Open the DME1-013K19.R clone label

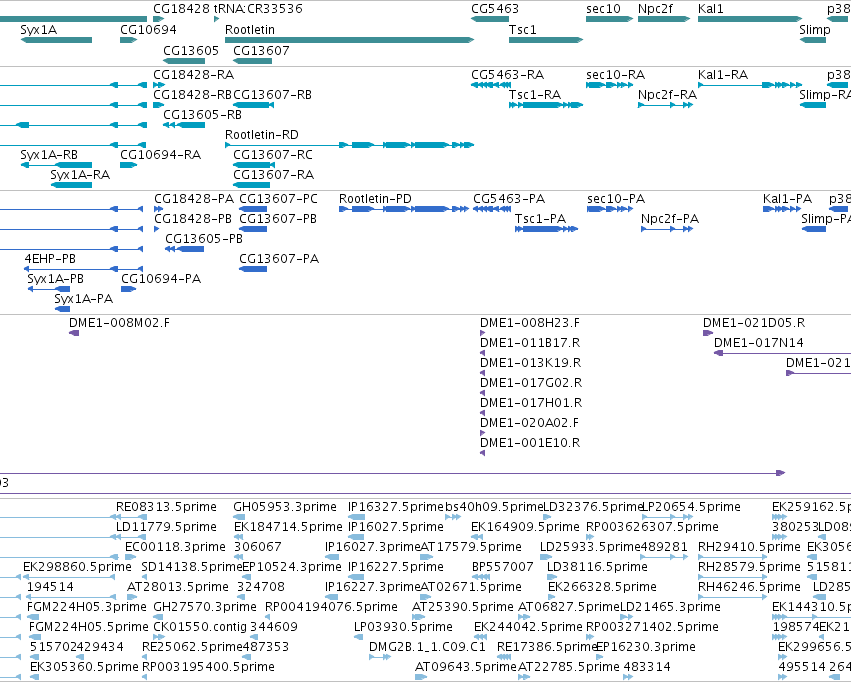pos(531,364)
